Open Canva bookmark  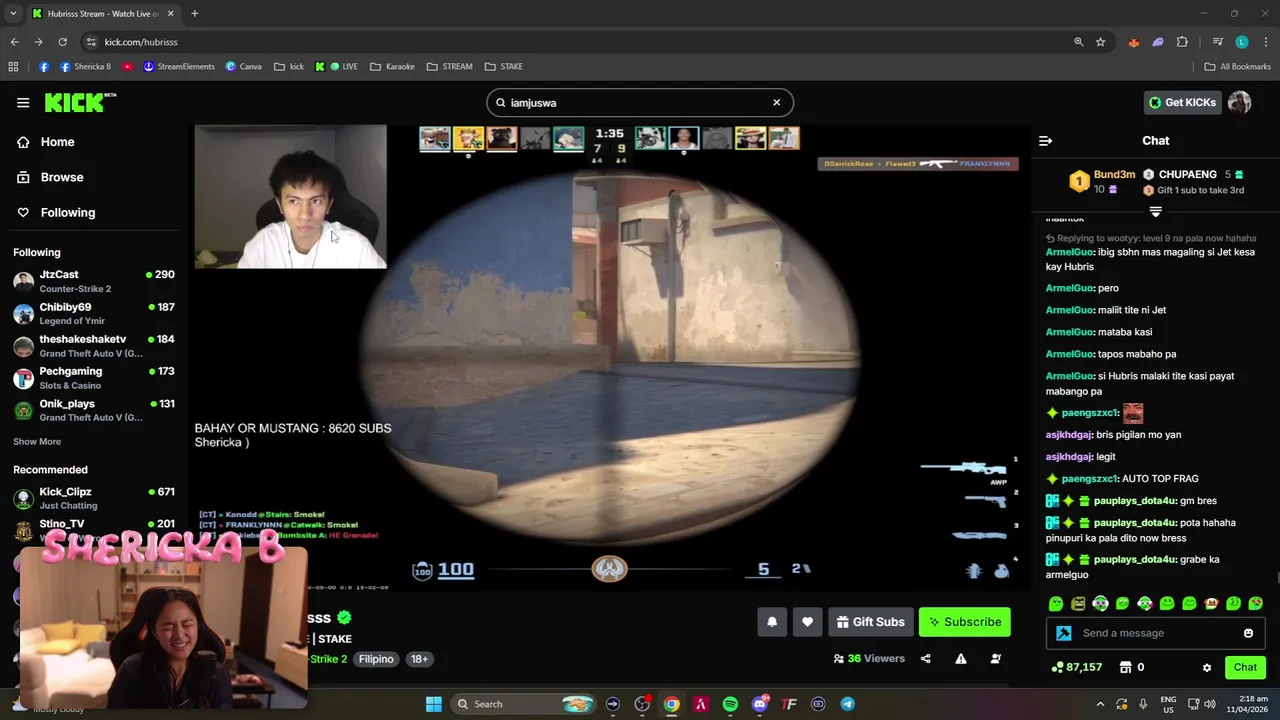tap(243, 67)
